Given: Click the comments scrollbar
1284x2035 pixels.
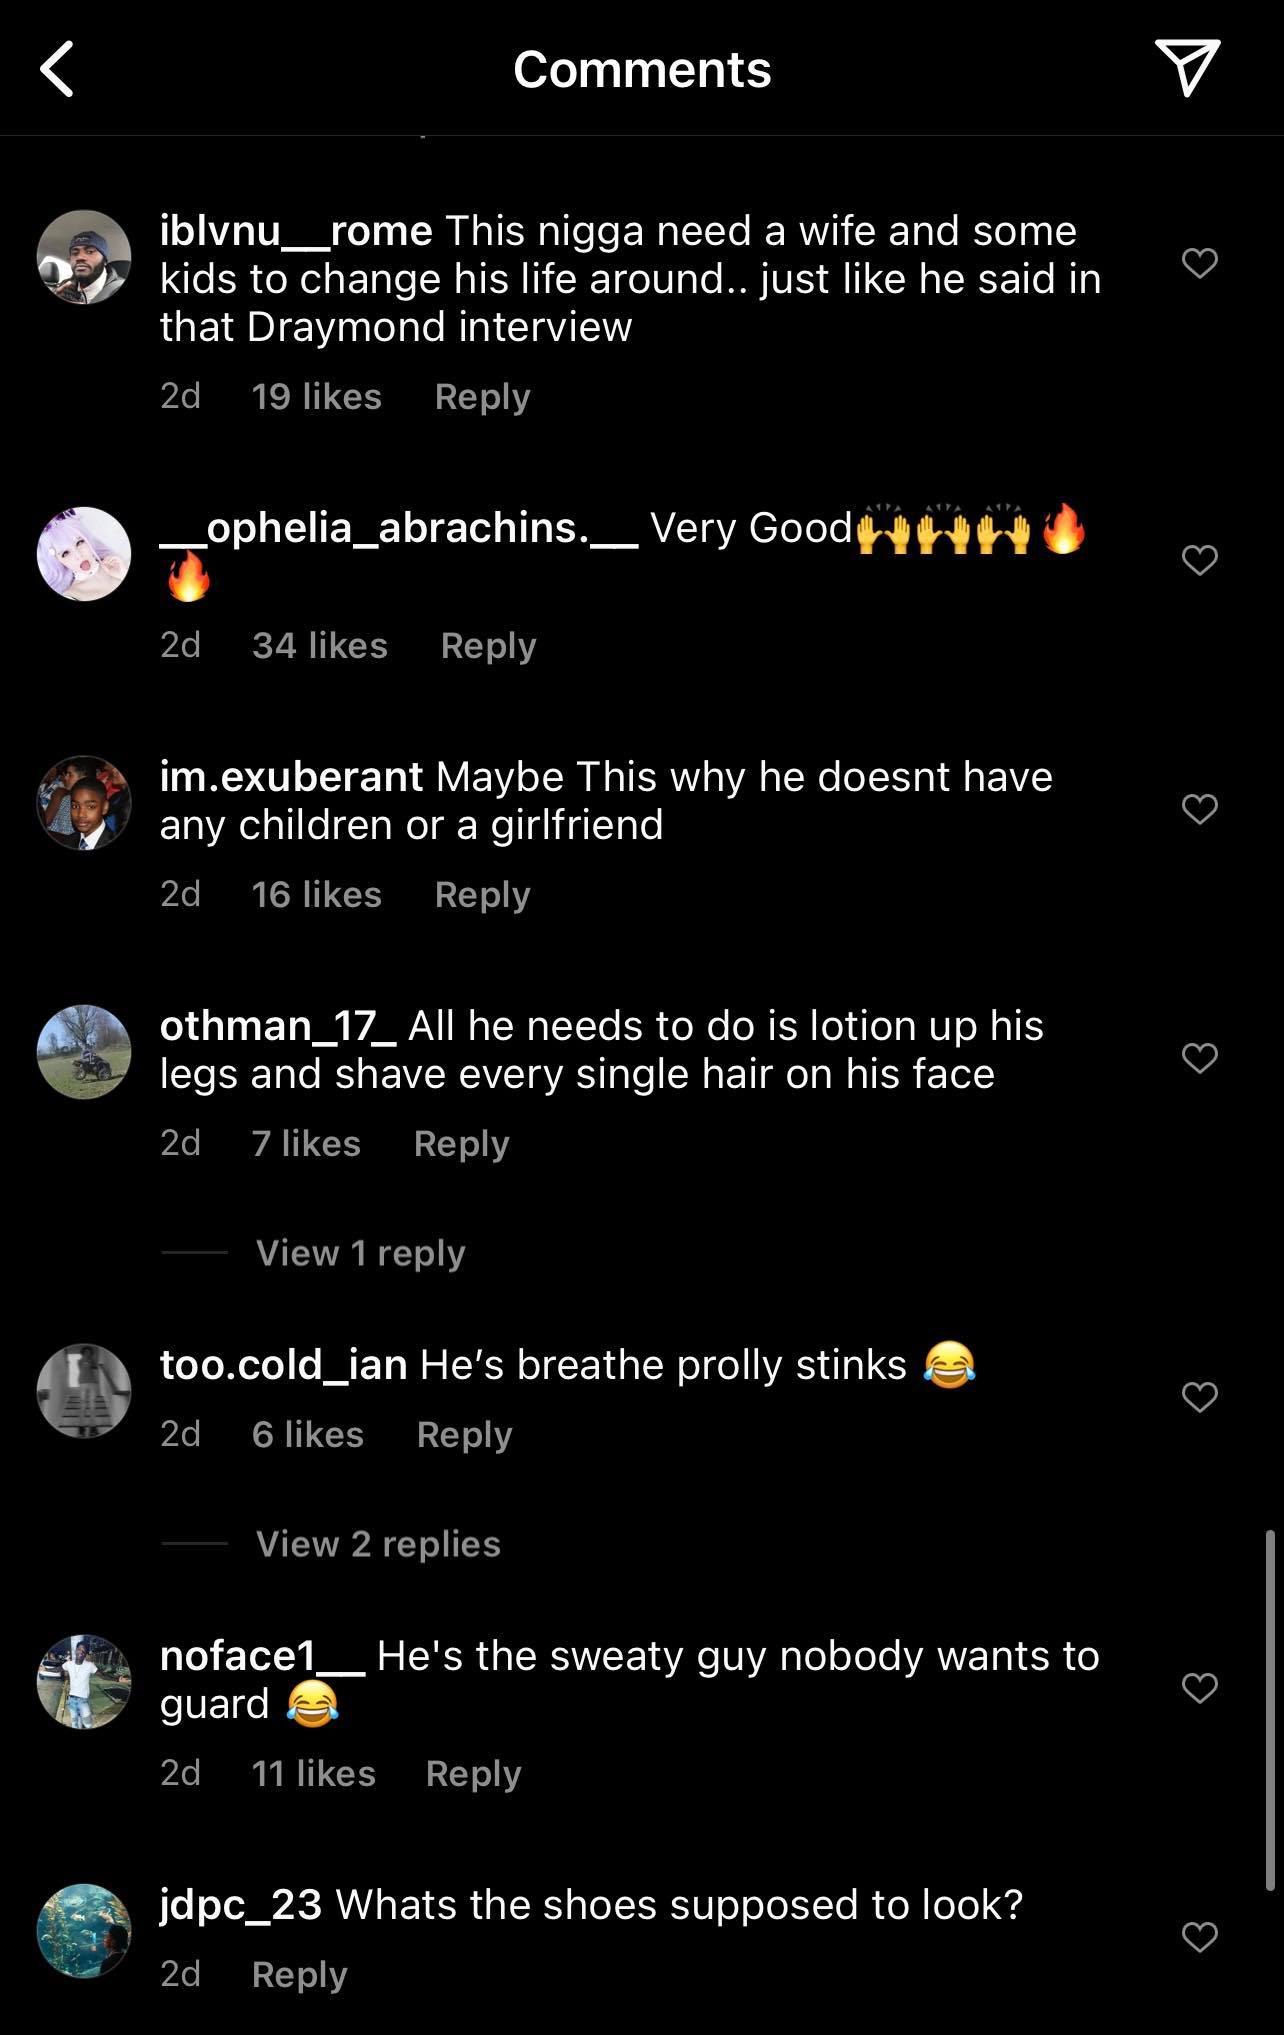Looking at the screenshot, I should pos(1270,1710).
